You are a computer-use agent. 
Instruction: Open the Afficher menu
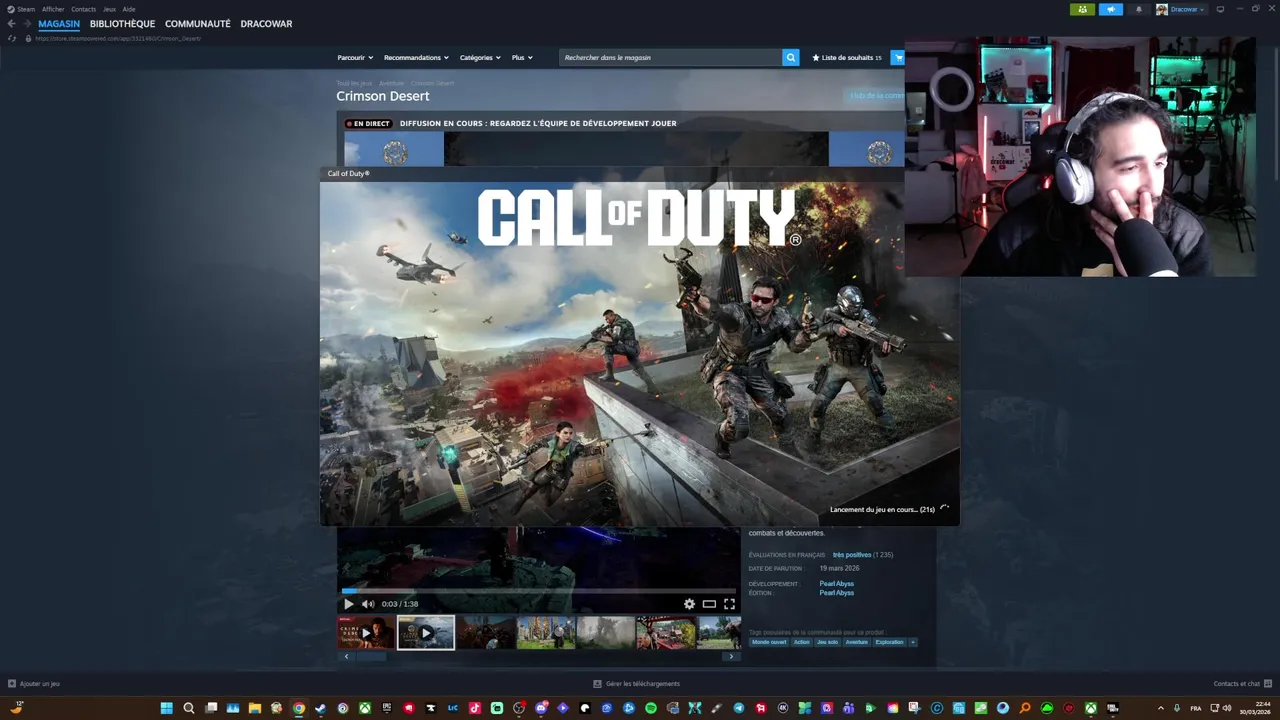click(x=53, y=9)
